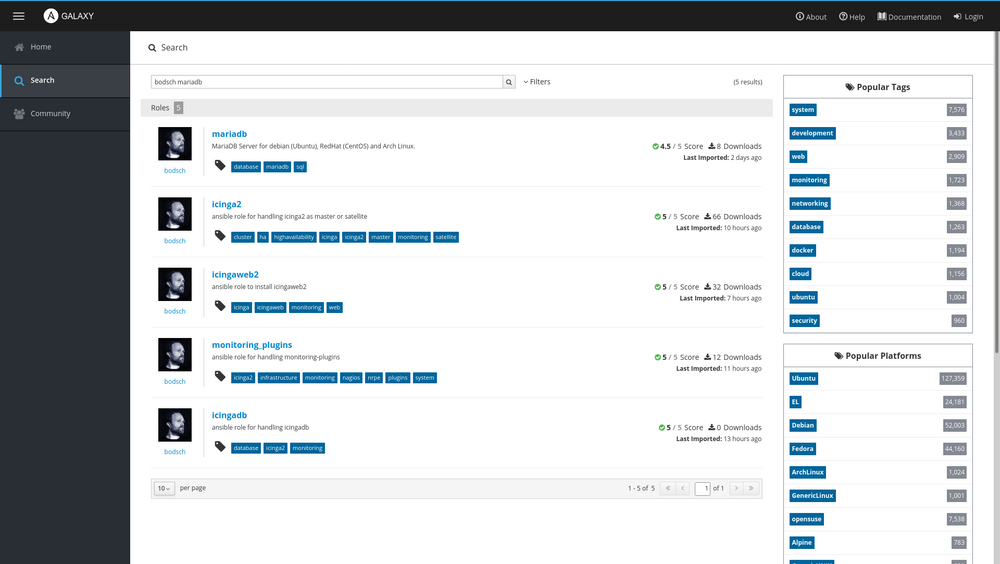The width and height of the screenshot is (1000, 564).
Task: Open the Documentation link
Action: click(909, 17)
